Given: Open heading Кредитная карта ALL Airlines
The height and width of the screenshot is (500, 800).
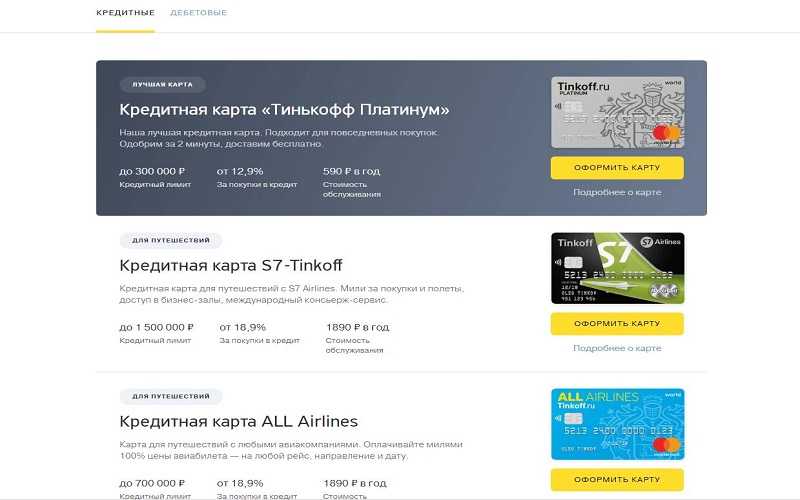Looking at the screenshot, I should [238, 421].
